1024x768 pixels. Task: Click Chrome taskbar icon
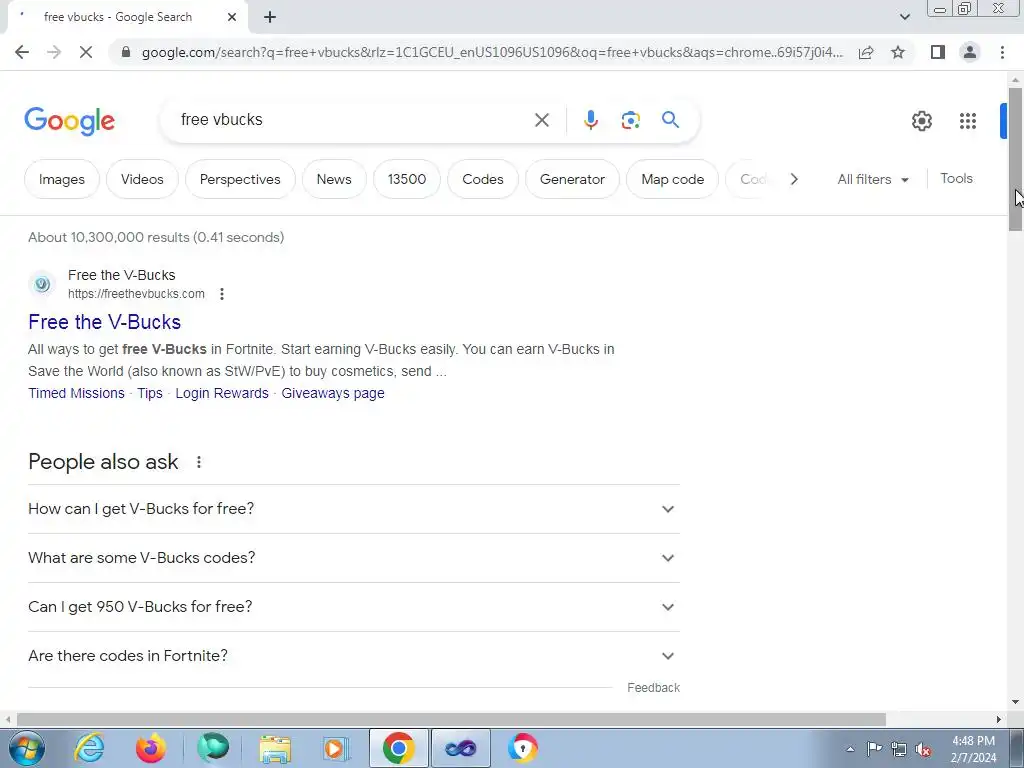click(398, 748)
